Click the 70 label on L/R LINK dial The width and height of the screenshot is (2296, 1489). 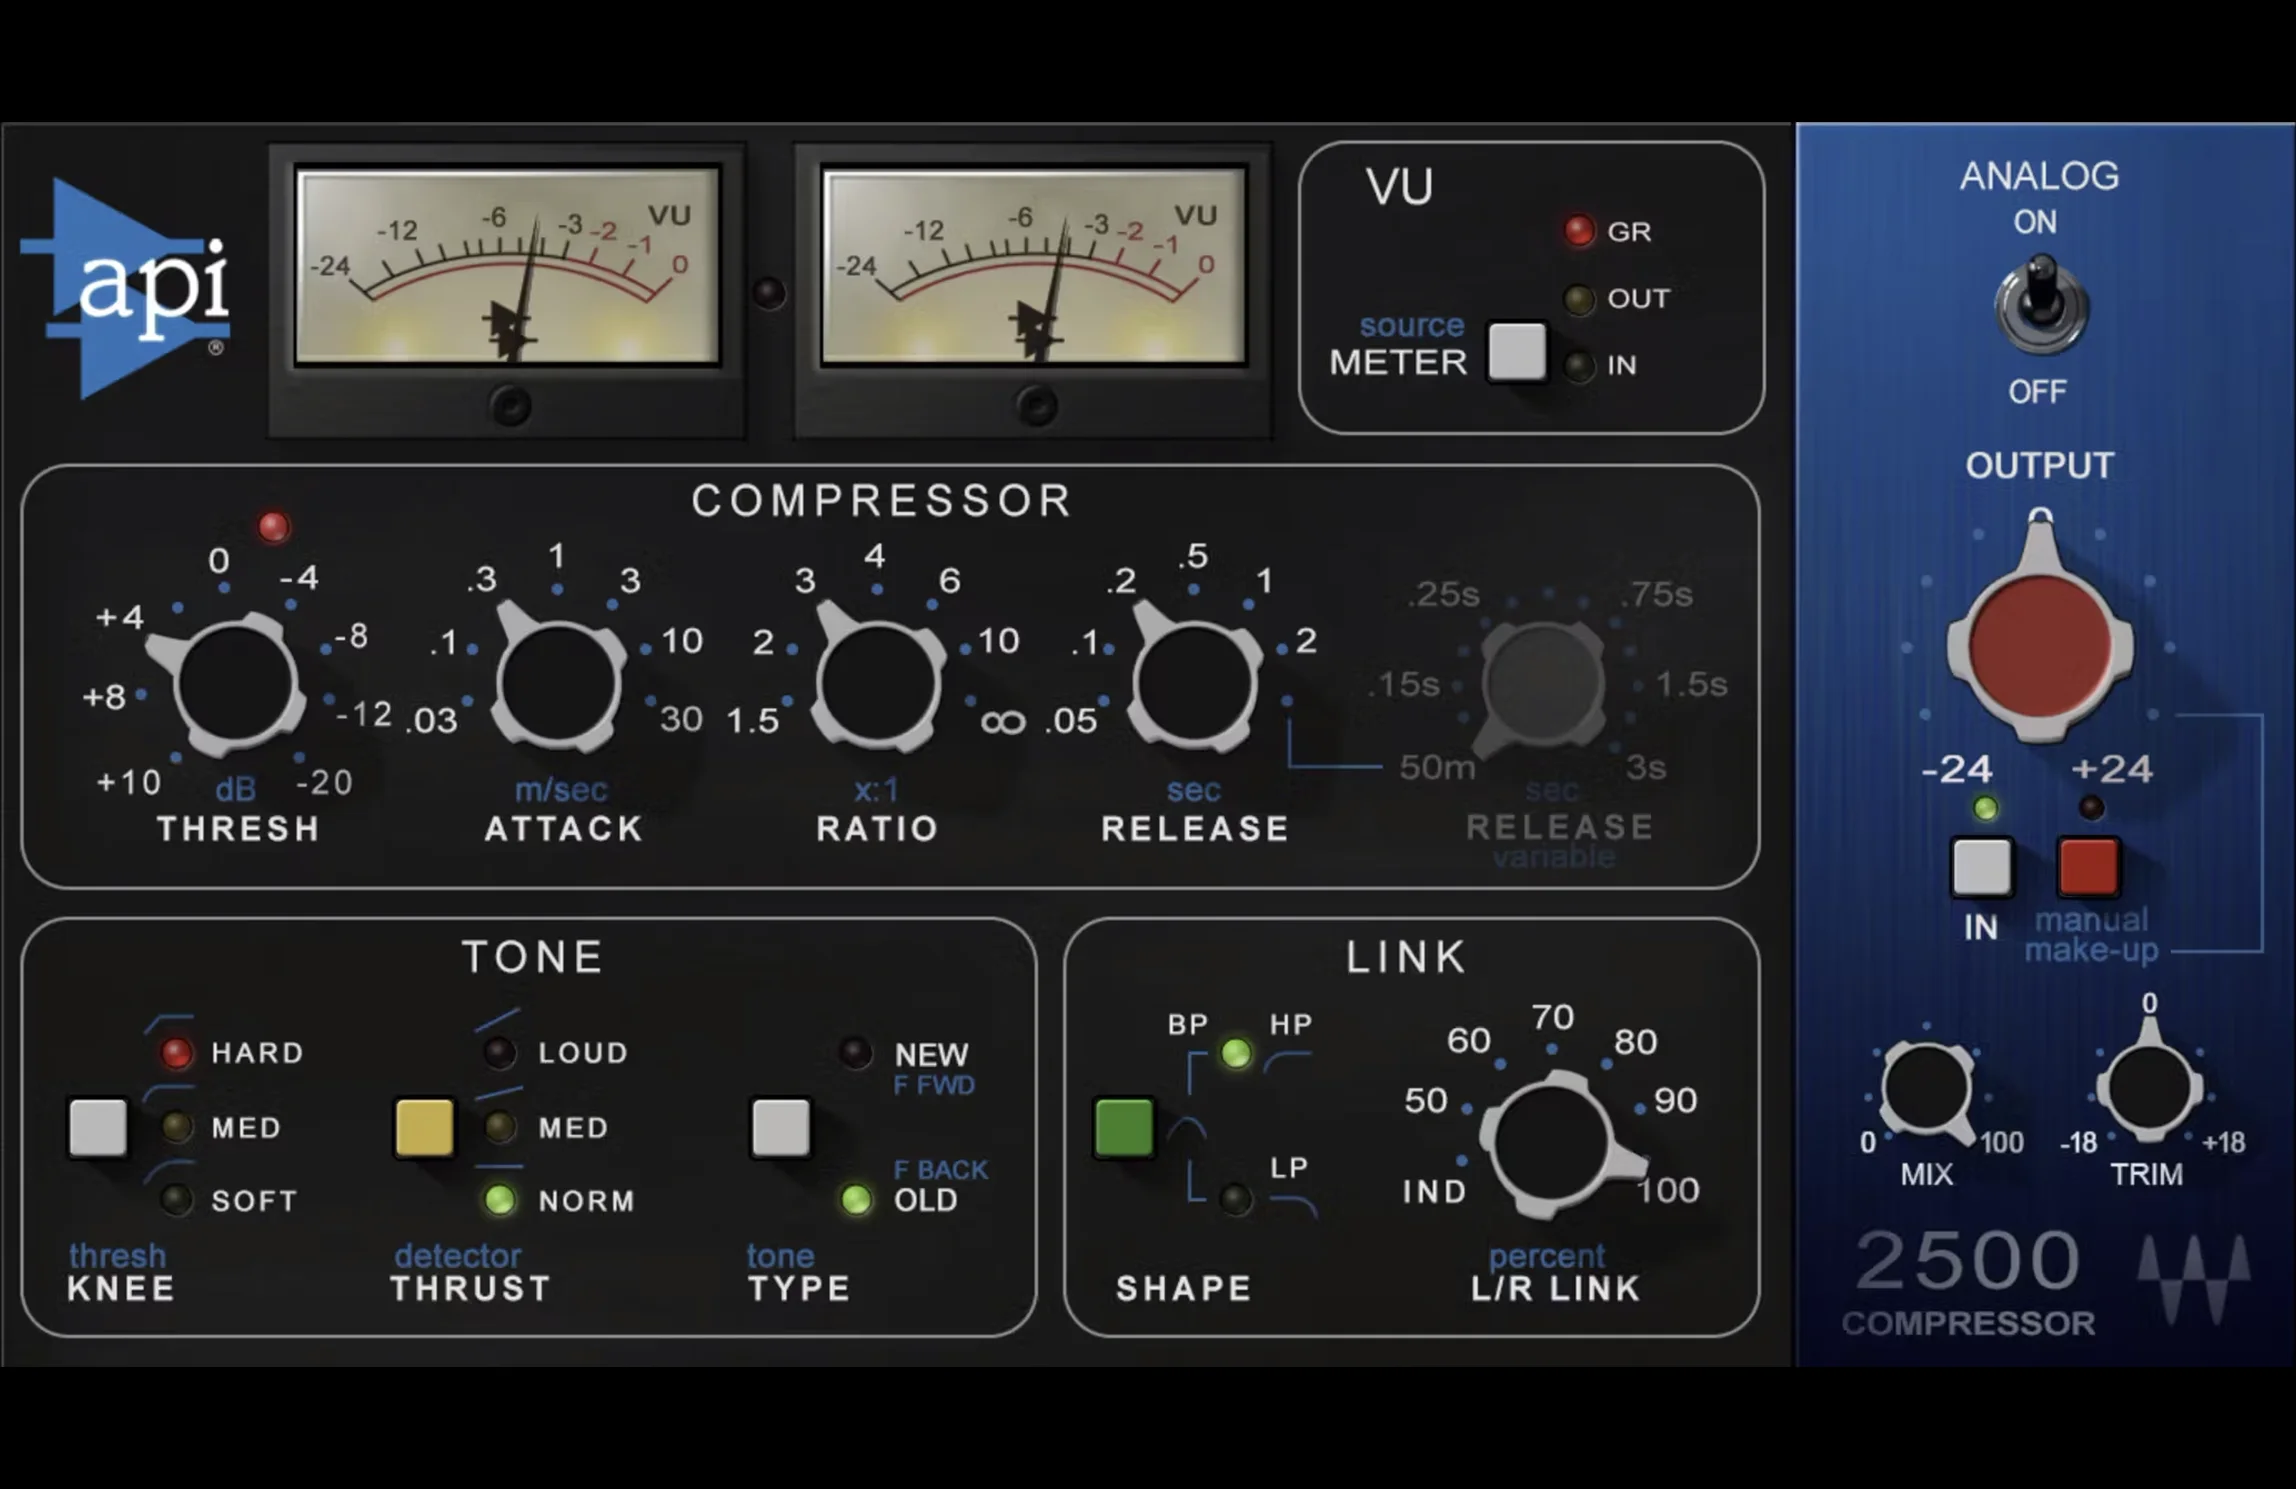[1553, 1018]
